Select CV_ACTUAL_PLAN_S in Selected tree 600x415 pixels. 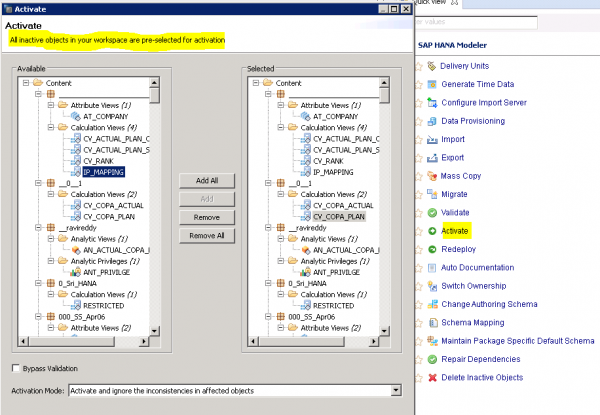pyautogui.click(x=346, y=150)
